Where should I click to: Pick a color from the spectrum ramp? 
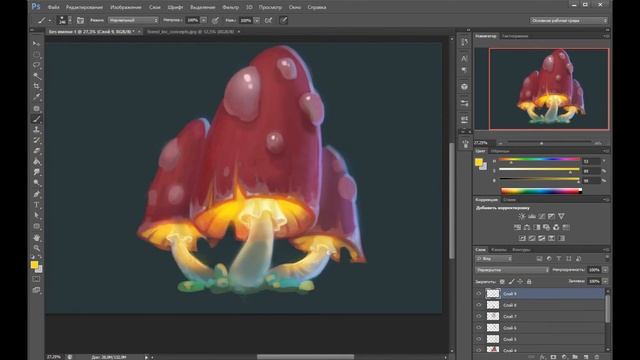tap(541, 191)
